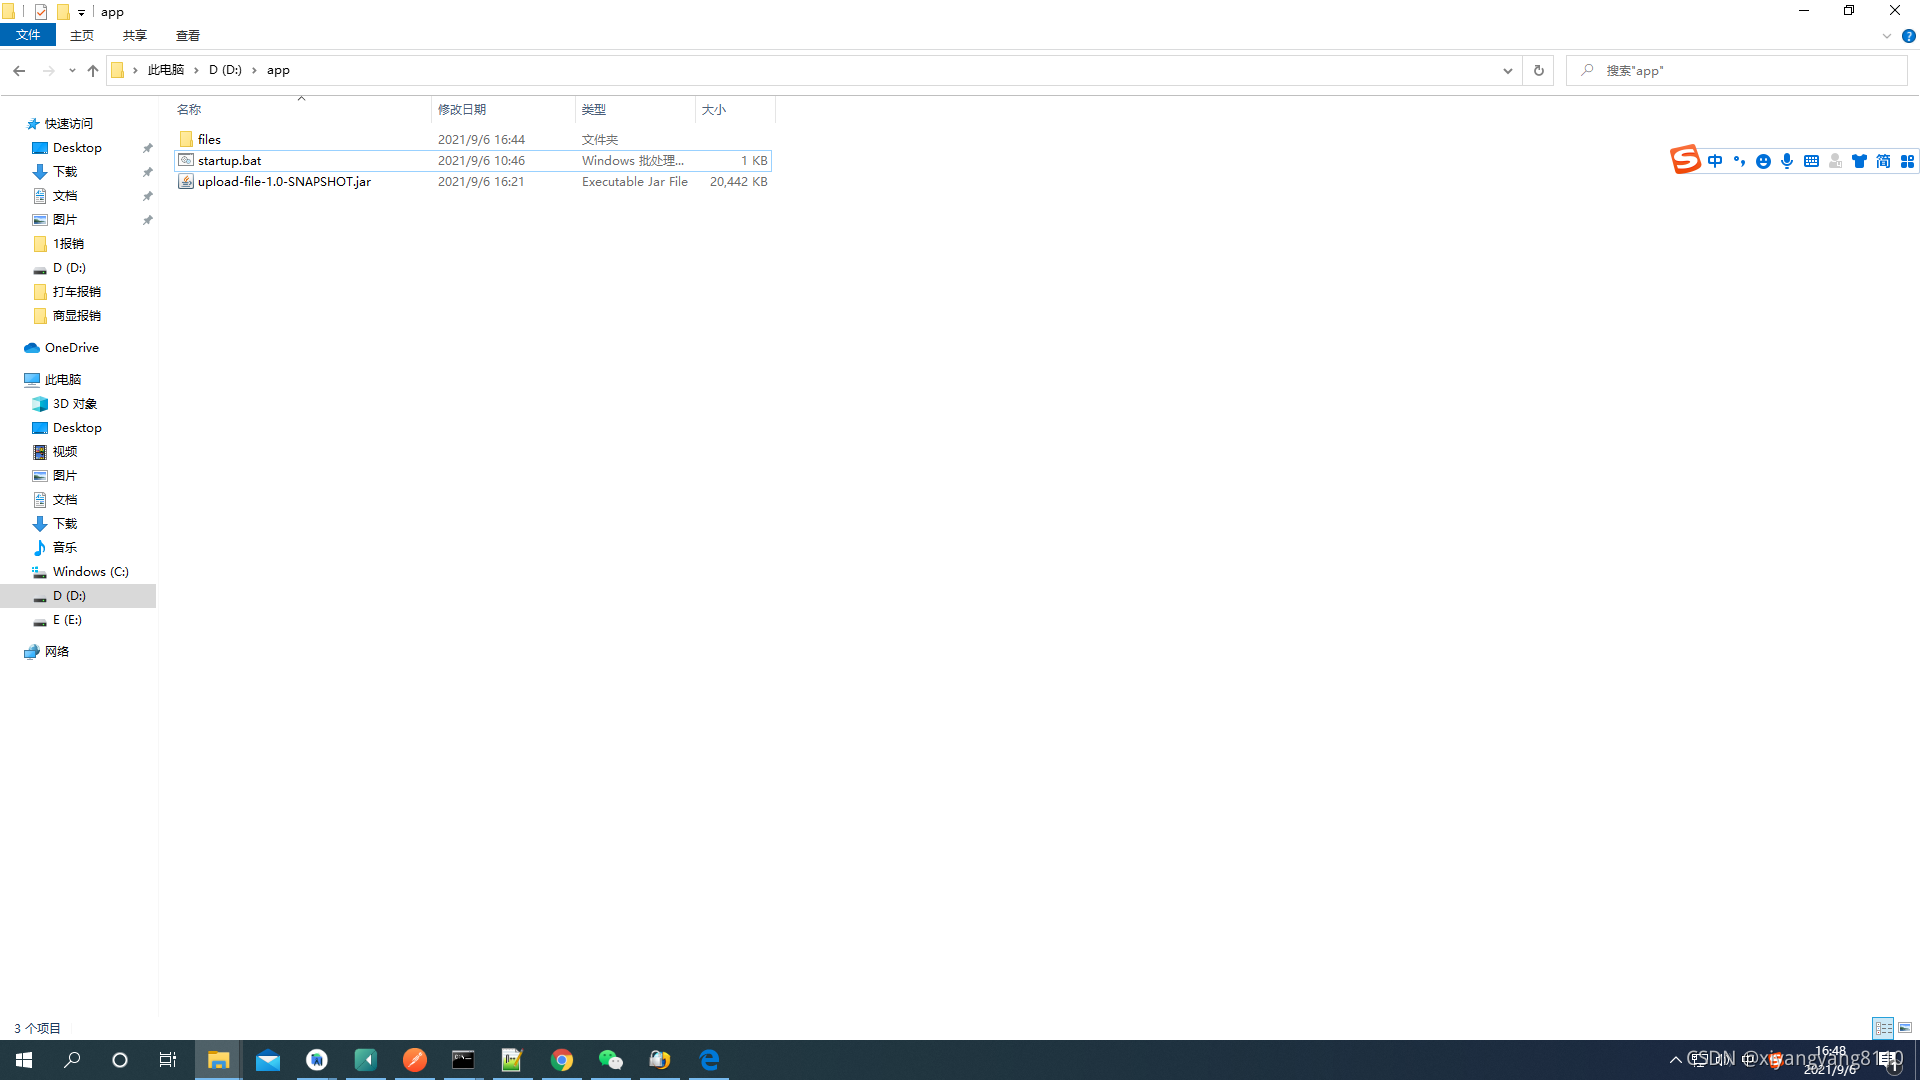Refresh the app folder view

pyautogui.click(x=1538, y=70)
